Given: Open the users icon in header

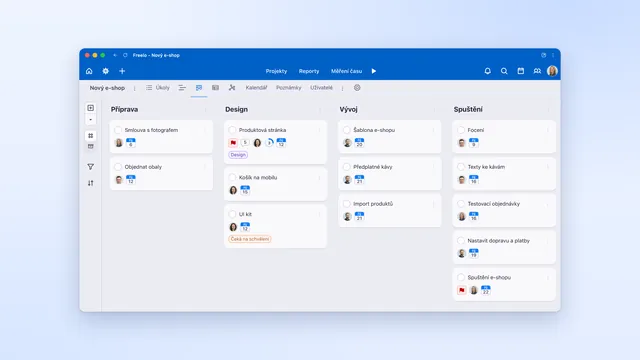Looking at the screenshot, I should point(537,71).
